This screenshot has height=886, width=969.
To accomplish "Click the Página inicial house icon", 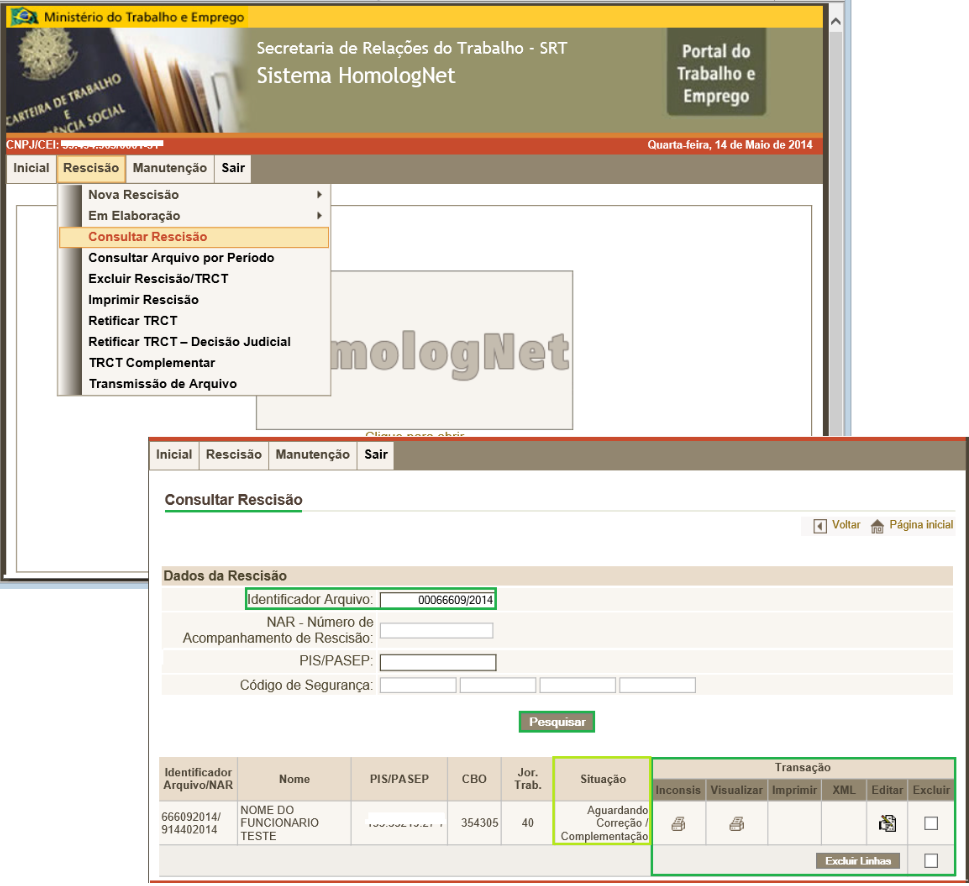I will (877, 526).
